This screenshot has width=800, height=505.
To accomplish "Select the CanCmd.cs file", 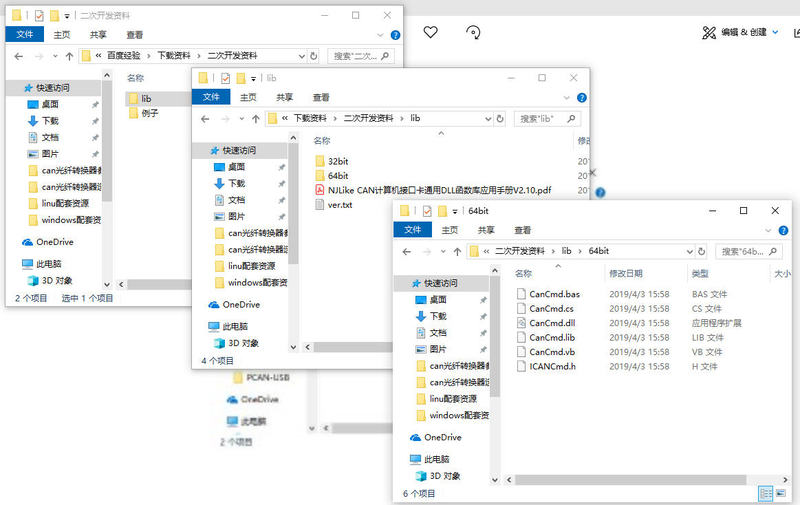I will click(x=545, y=309).
